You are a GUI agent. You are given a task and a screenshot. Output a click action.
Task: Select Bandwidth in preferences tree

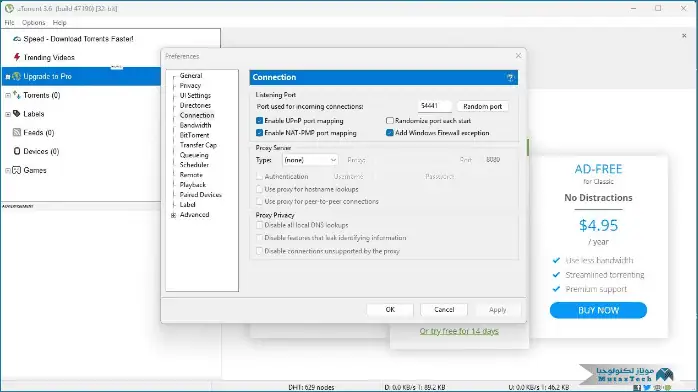[195, 125]
